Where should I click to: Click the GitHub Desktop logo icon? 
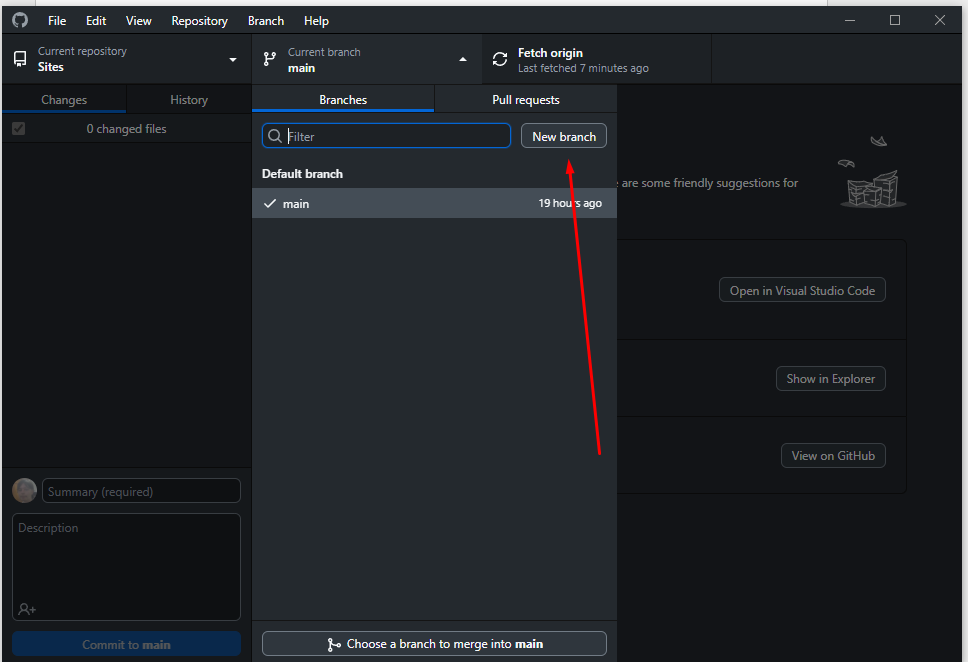pyautogui.click(x=20, y=20)
